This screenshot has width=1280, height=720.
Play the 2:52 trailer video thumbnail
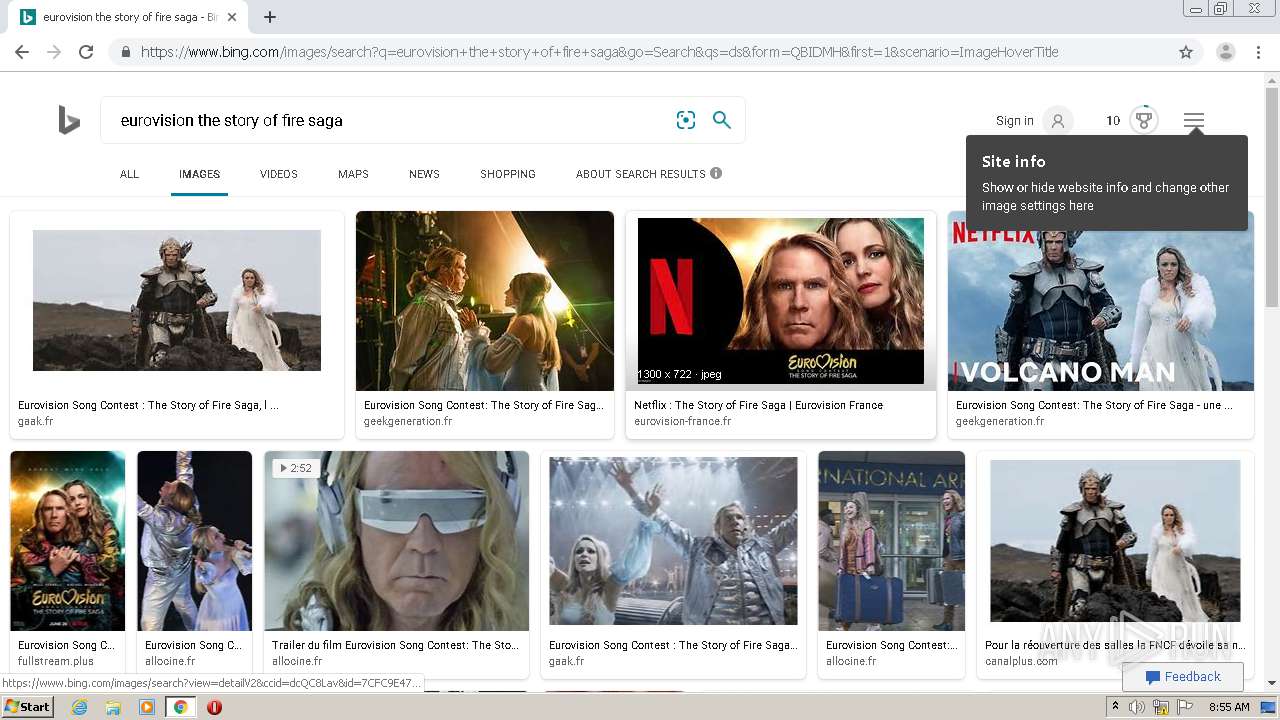coord(397,541)
